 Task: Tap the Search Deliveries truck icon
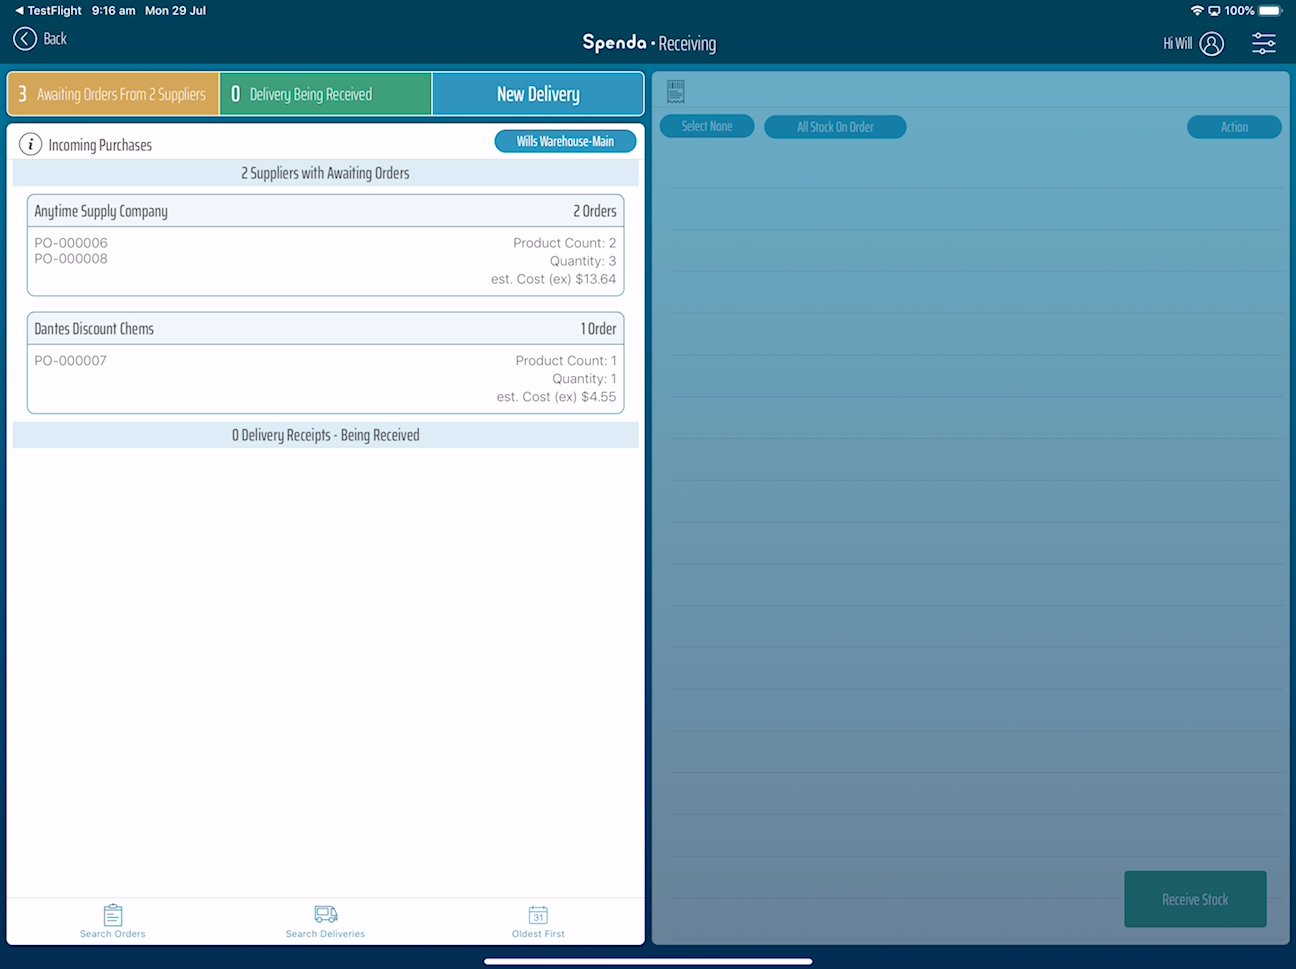click(x=326, y=914)
